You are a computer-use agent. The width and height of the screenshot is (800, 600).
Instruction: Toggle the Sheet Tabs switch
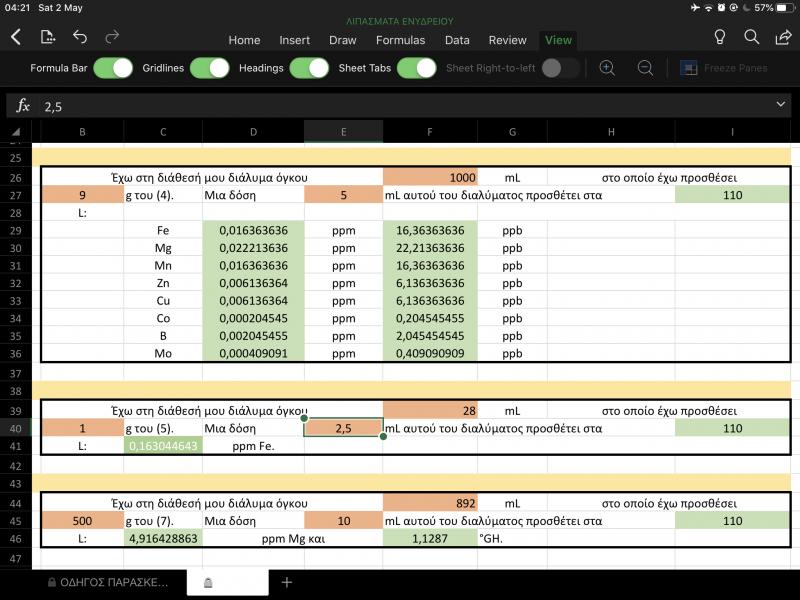[415, 68]
